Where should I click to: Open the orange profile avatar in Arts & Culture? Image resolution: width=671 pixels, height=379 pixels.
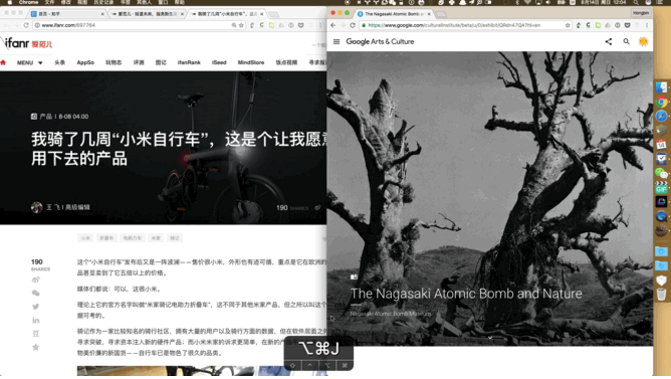(x=643, y=41)
